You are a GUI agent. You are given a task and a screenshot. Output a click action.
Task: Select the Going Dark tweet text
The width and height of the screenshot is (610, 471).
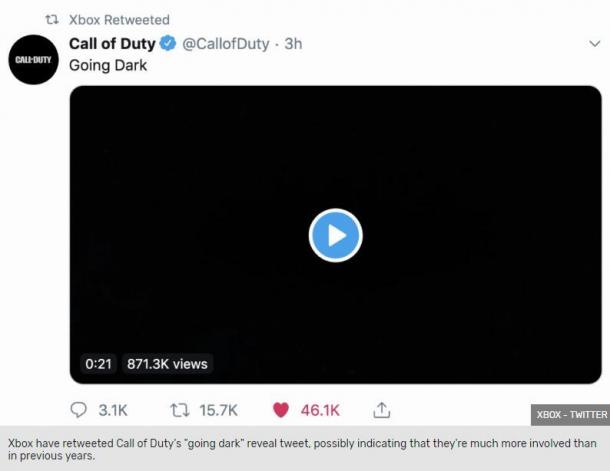108,65
